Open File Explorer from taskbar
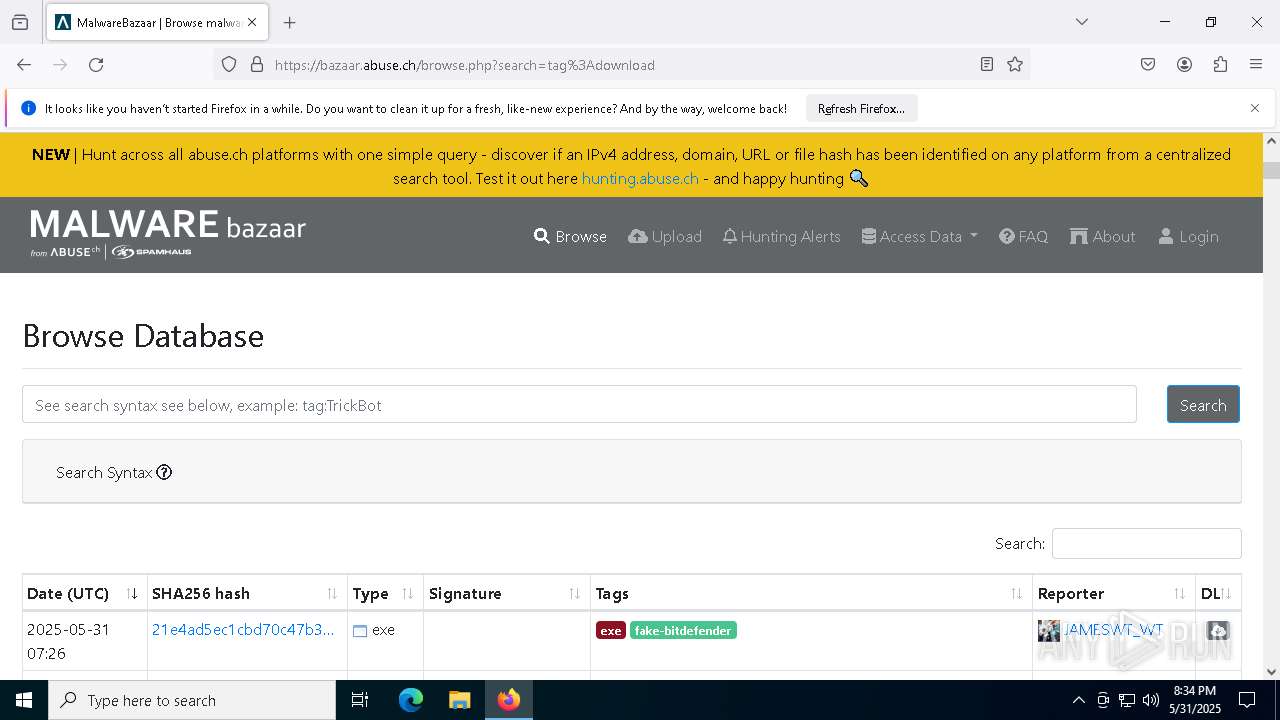This screenshot has width=1280, height=720. 459,700
